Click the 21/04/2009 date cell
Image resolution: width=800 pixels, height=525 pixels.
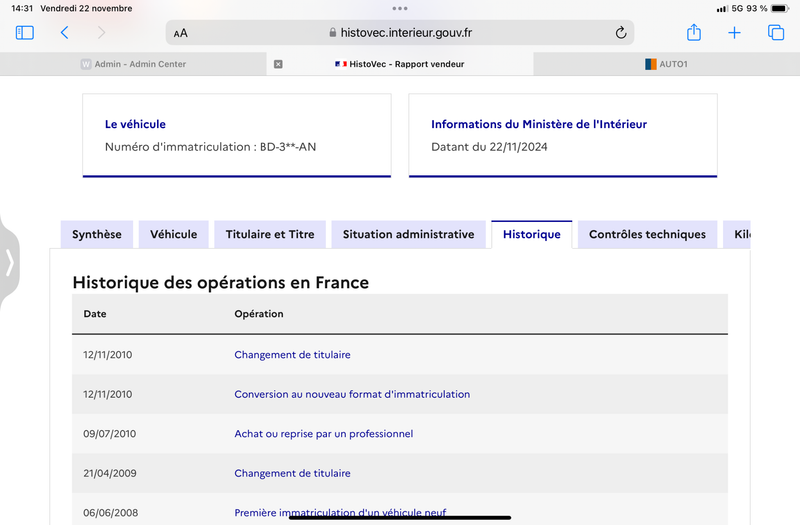tap(110, 473)
